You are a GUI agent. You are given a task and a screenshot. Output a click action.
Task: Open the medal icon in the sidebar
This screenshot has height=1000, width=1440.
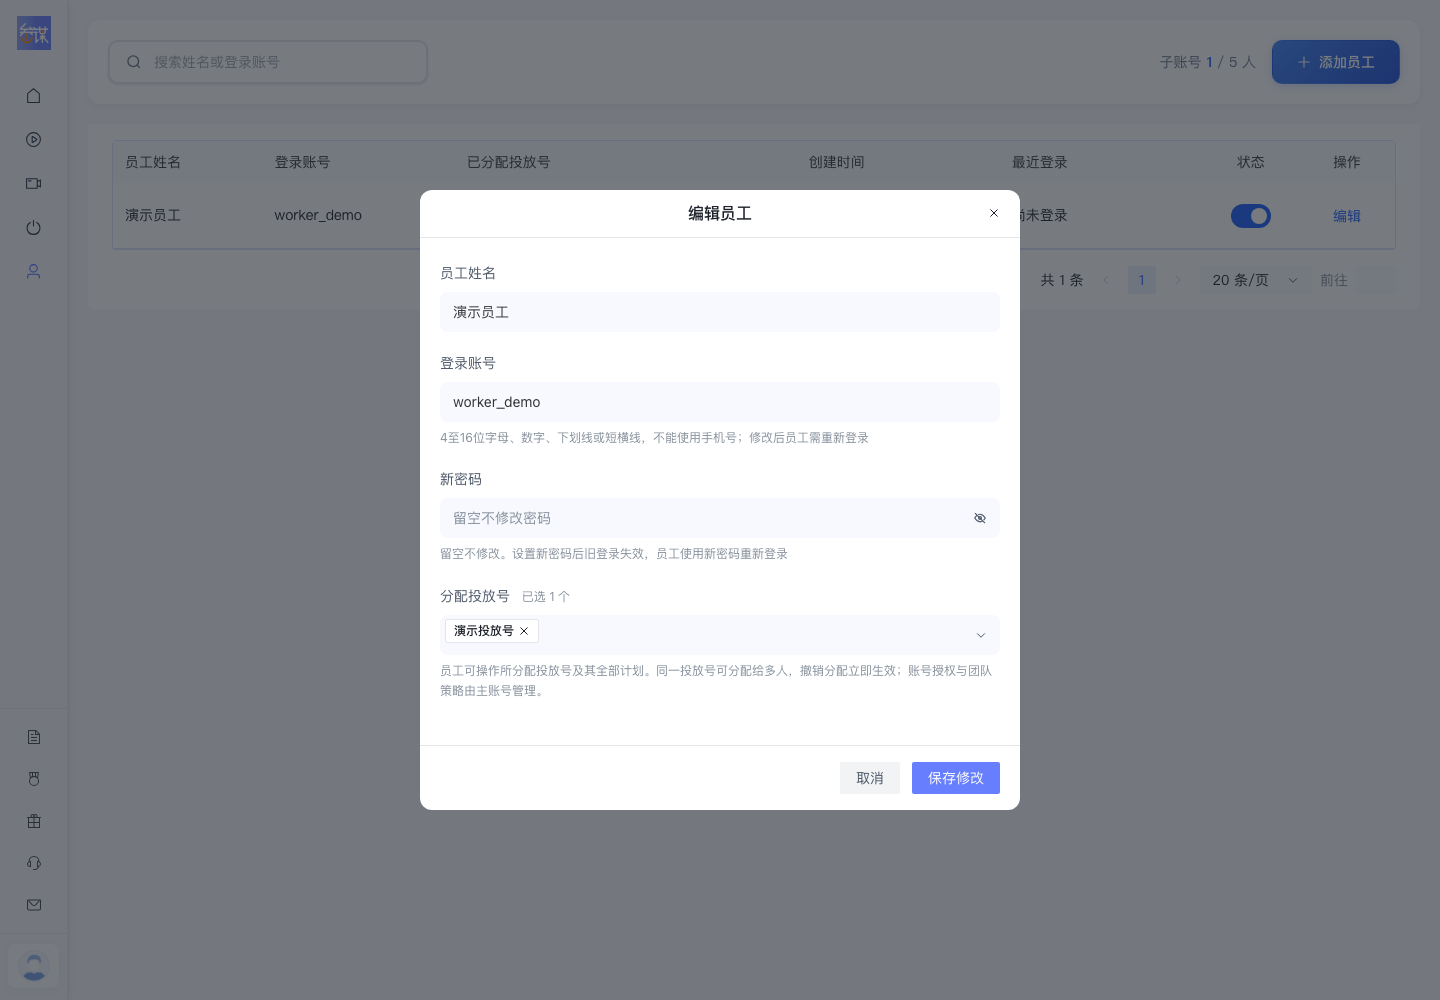point(34,779)
